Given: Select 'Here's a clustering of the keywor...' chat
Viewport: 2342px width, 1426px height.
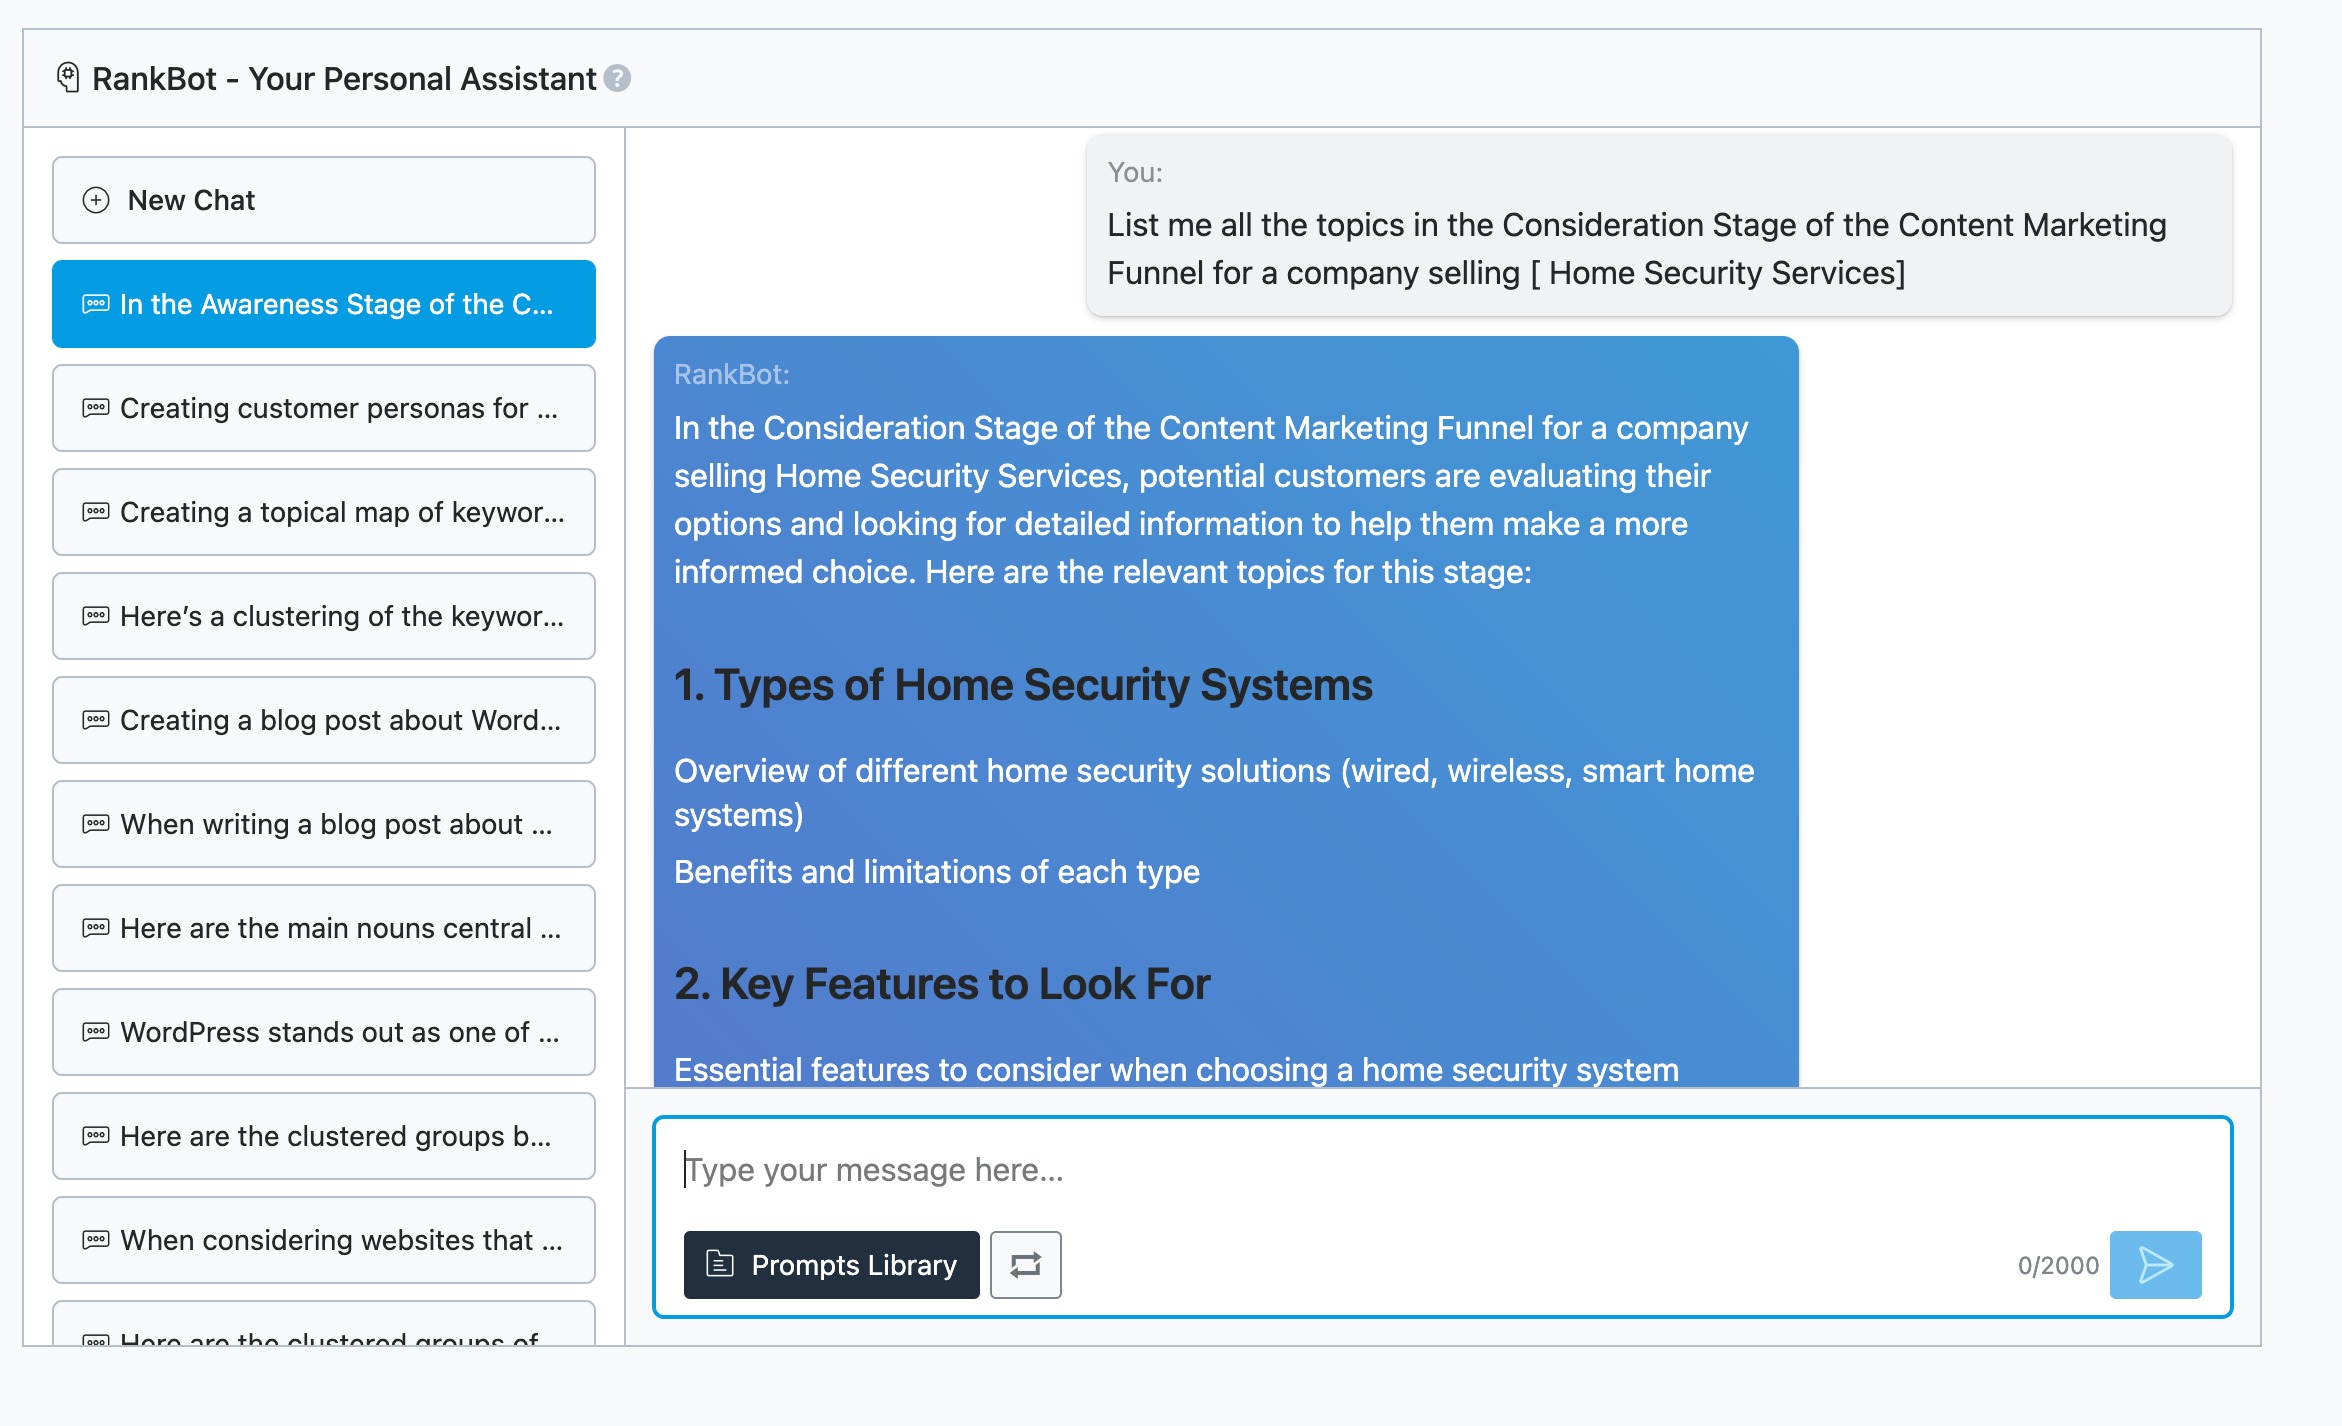Looking at the screenshot, I should pyautogui.click(x=323, y=616).
